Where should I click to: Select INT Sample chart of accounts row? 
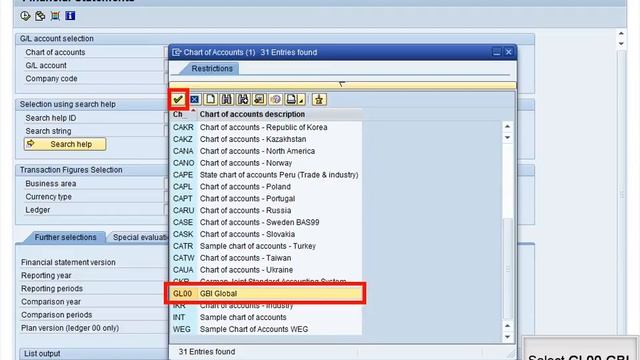(266, 317)
